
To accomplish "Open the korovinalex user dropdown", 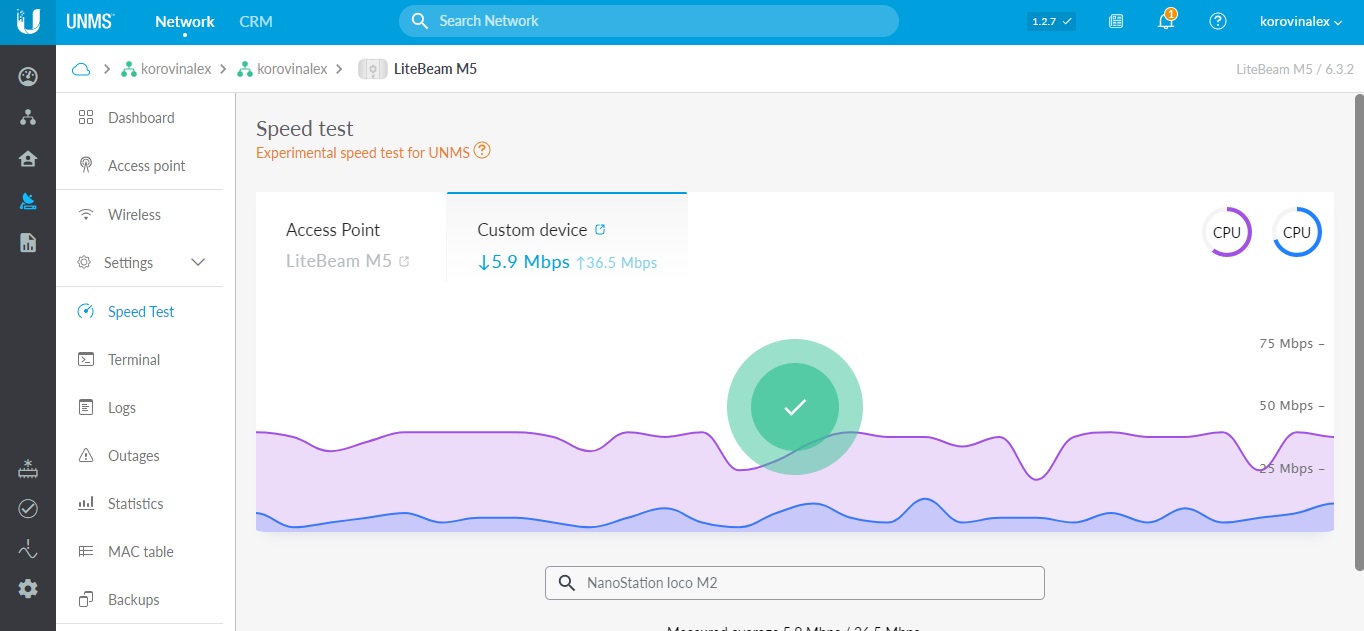I will tap(1301, 21).
